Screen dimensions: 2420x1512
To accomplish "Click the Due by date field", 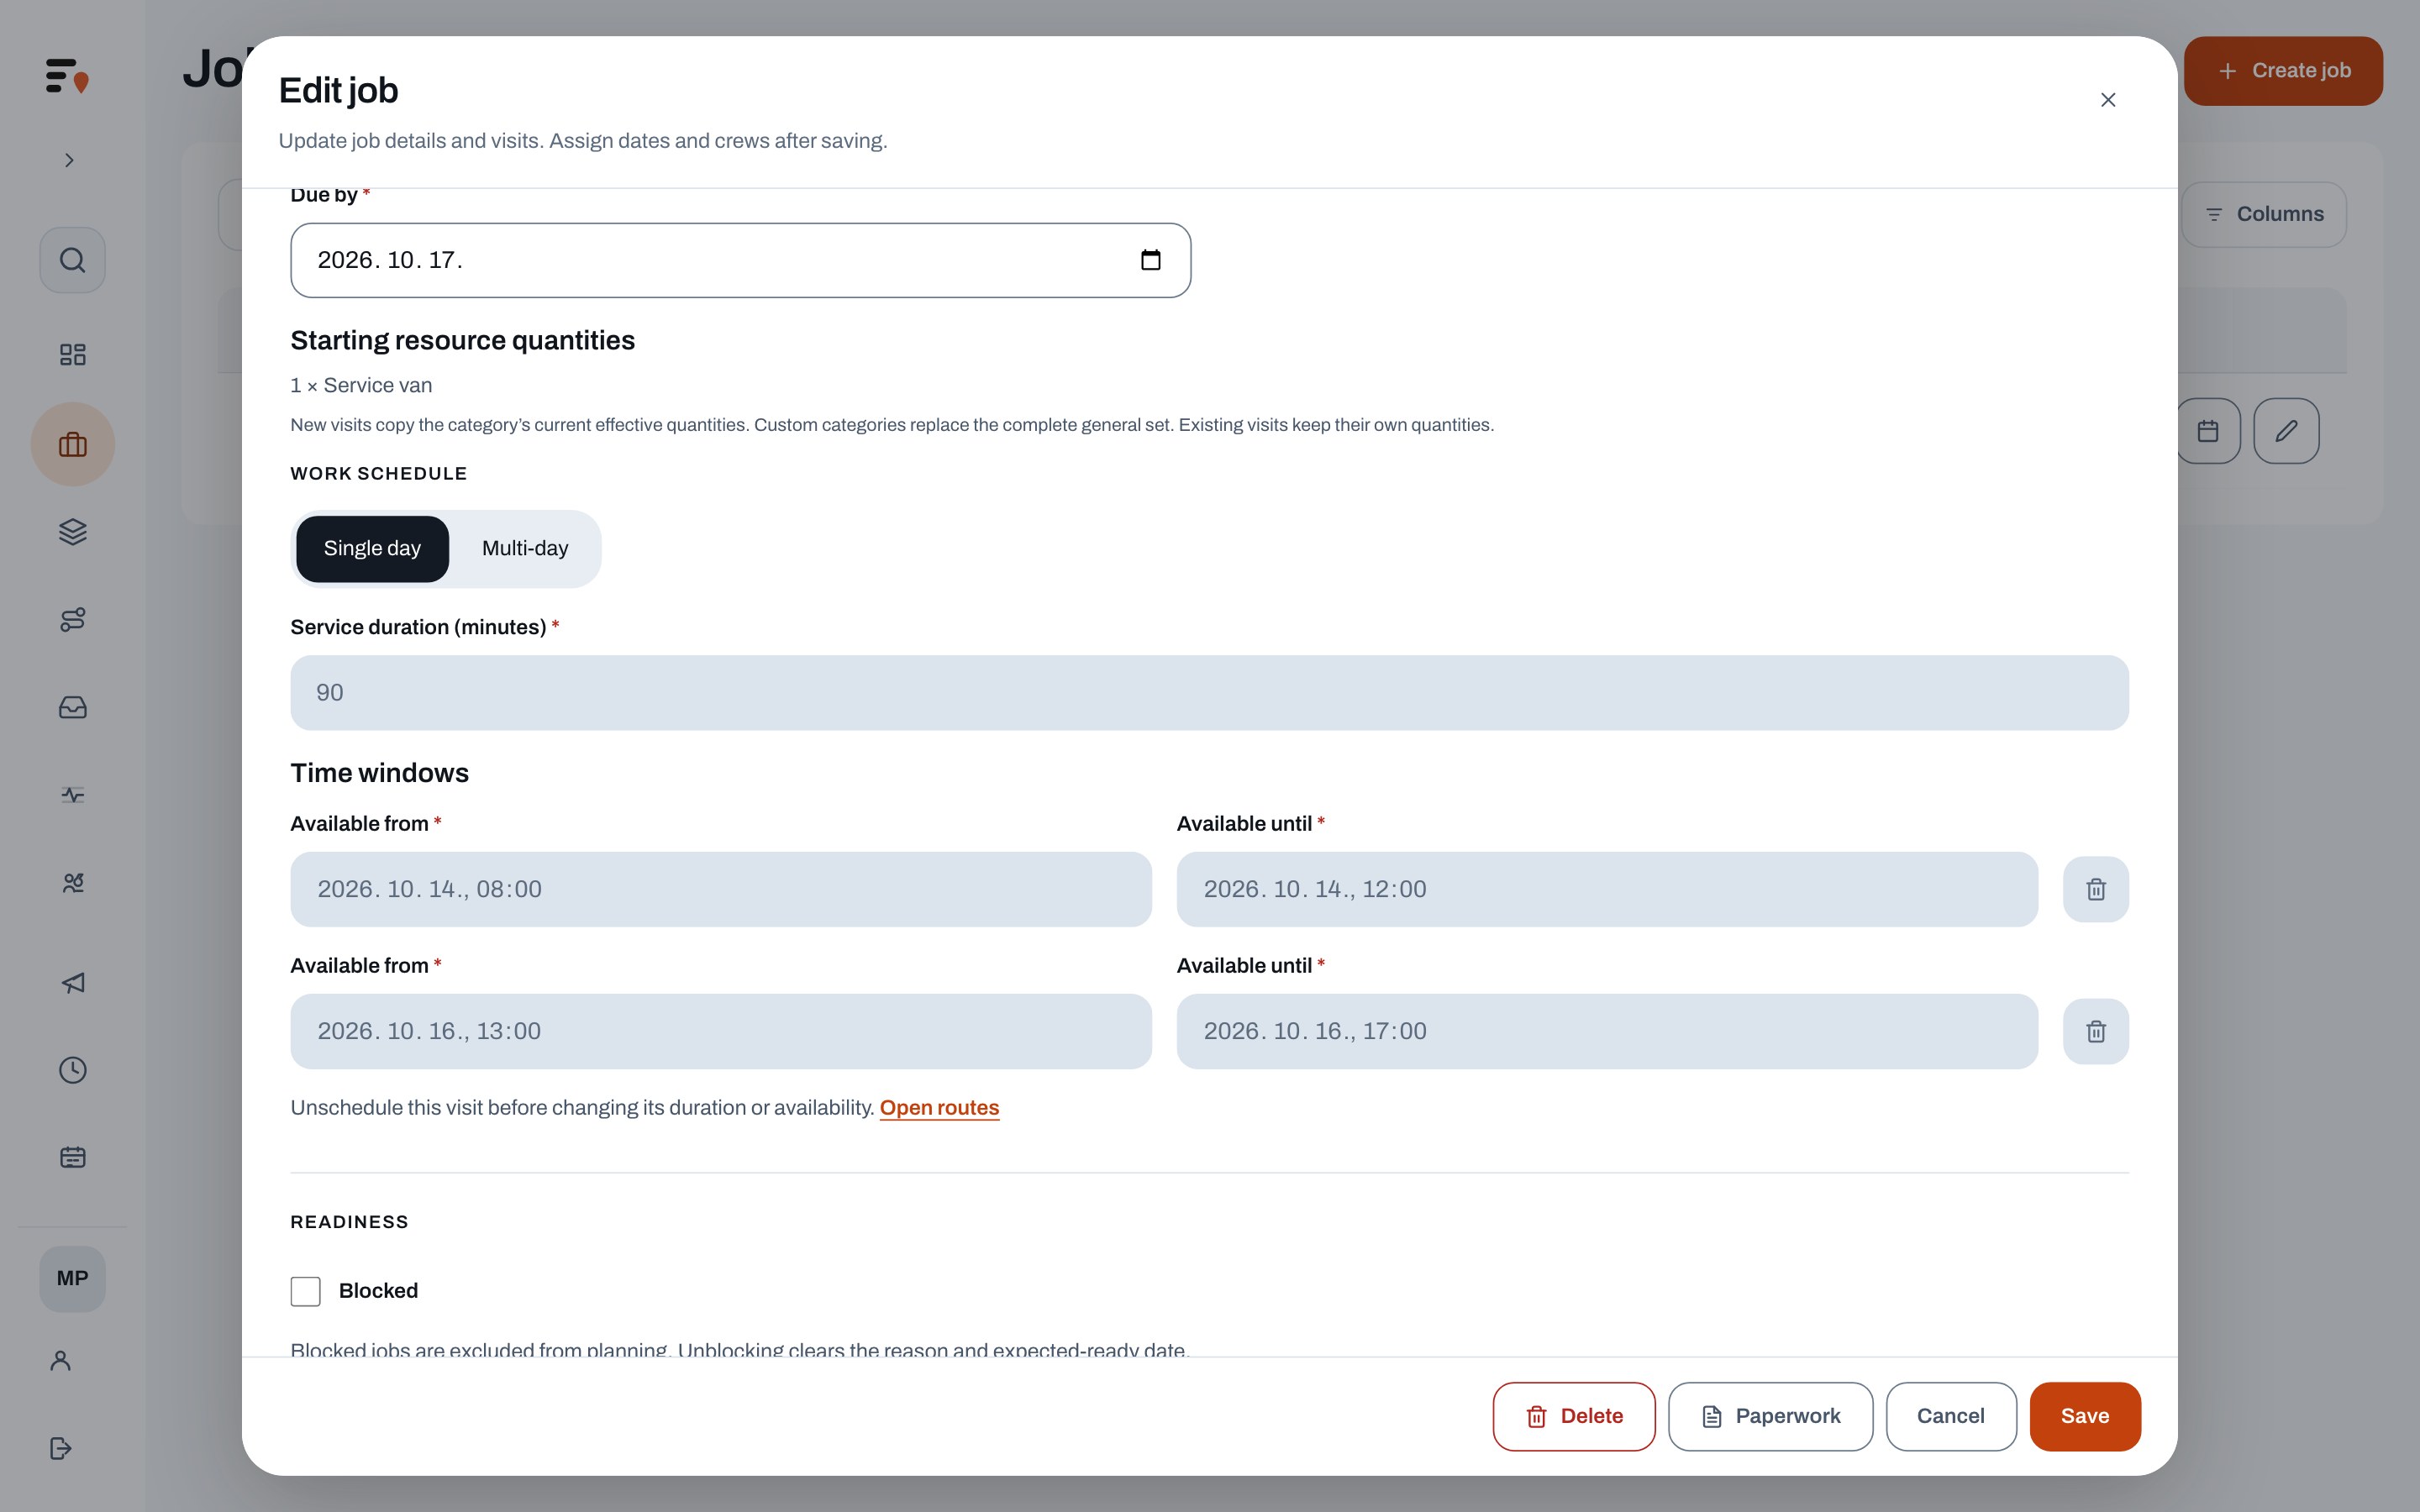I will (x=740, y=260).
